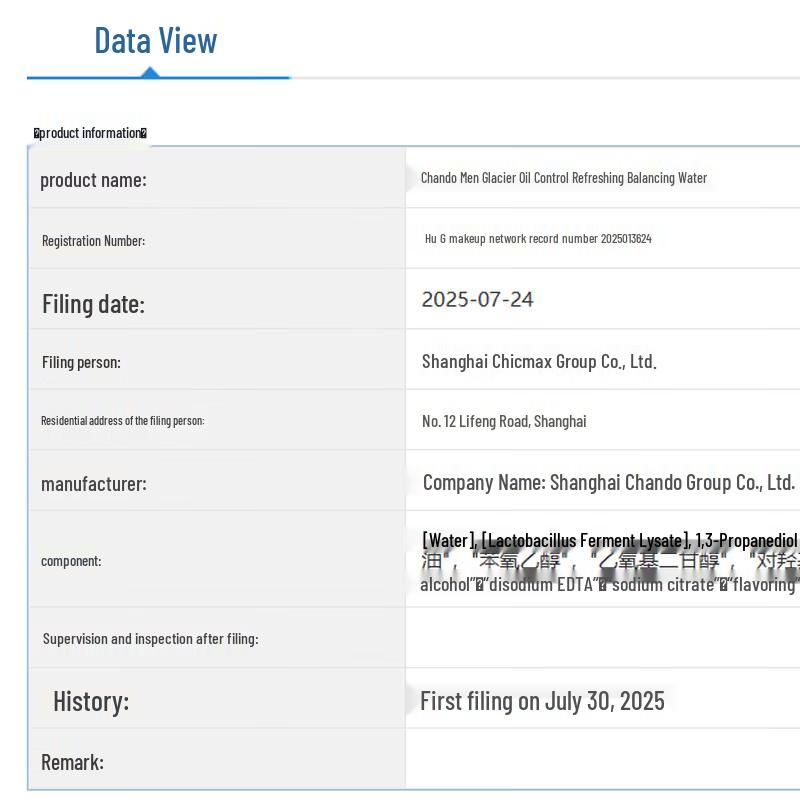
Task: Click 'First filing on July 30, 2025' text
Action: pos(542,701)
